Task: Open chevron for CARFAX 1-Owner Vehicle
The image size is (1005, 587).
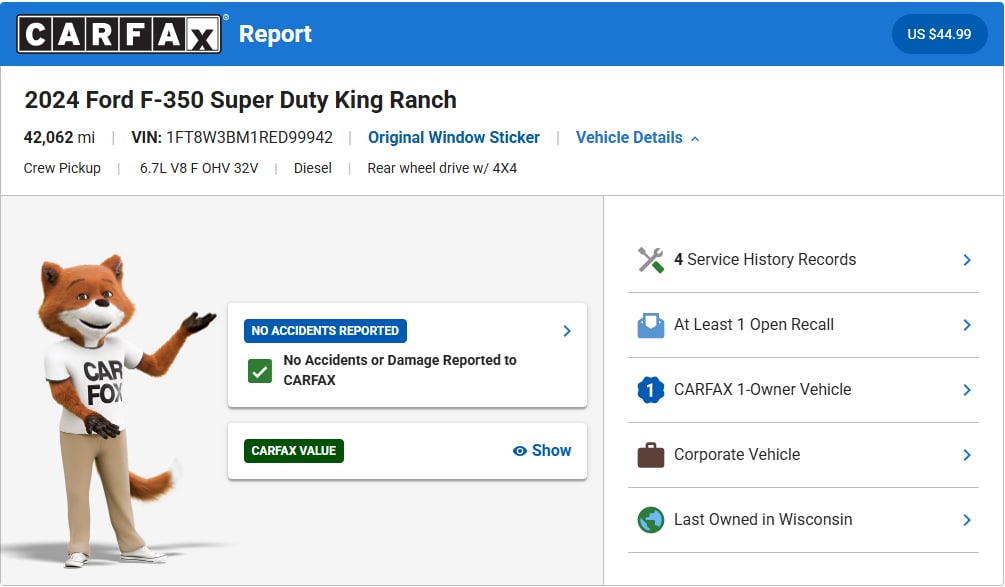Action: (967, 390)
